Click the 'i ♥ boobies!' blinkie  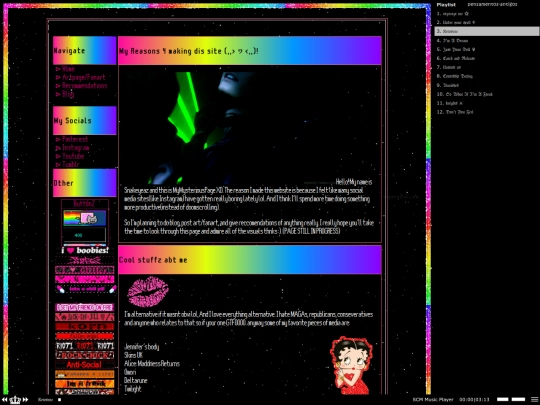coord(85,250)
